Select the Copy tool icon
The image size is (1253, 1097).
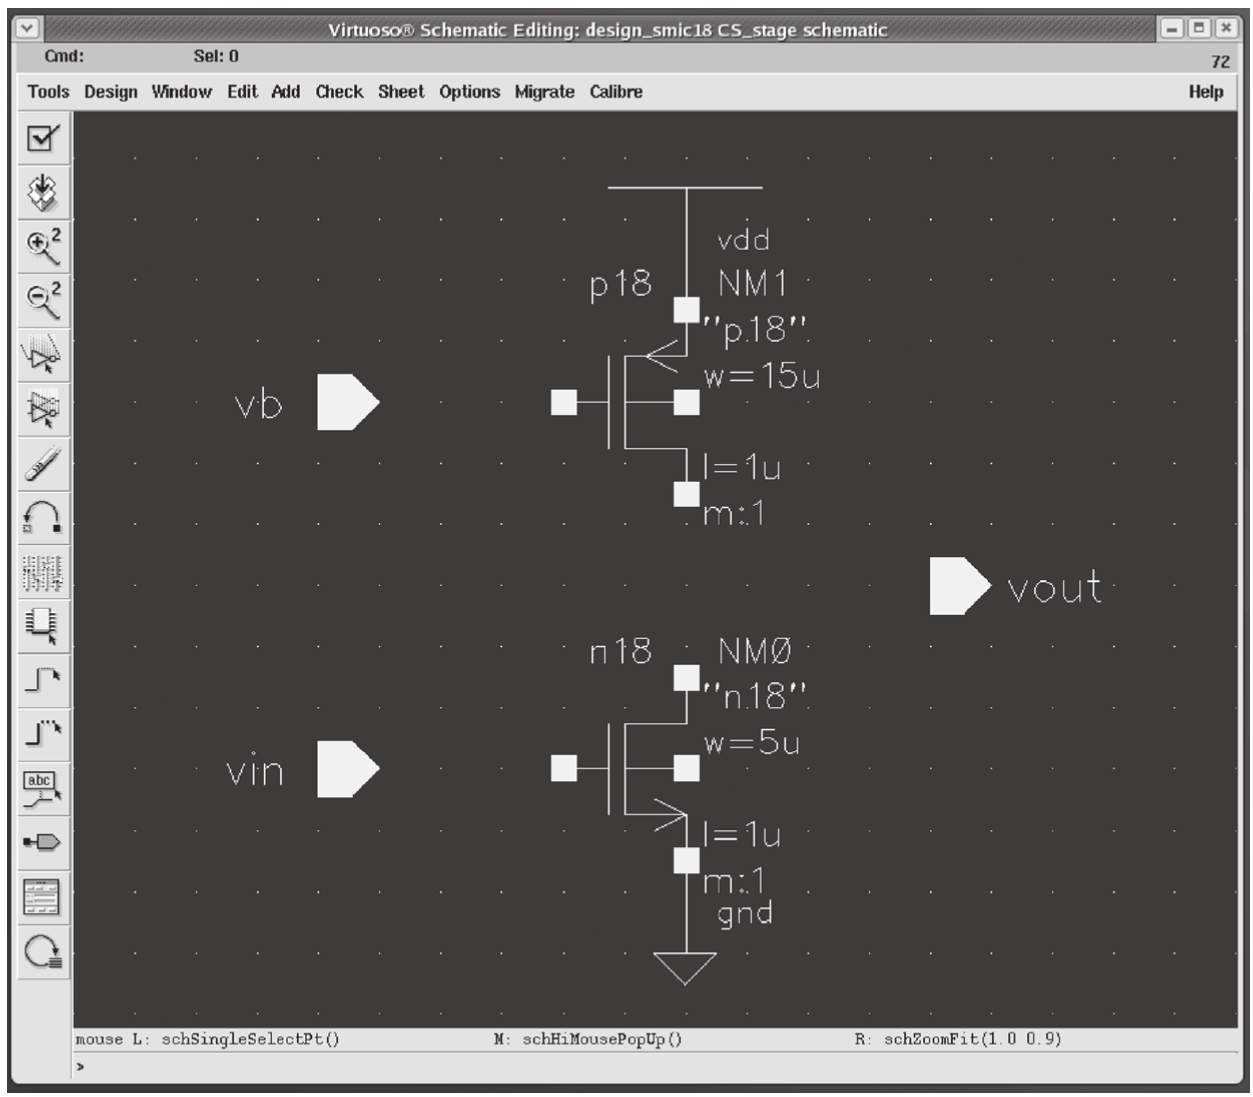pos(42,408)
